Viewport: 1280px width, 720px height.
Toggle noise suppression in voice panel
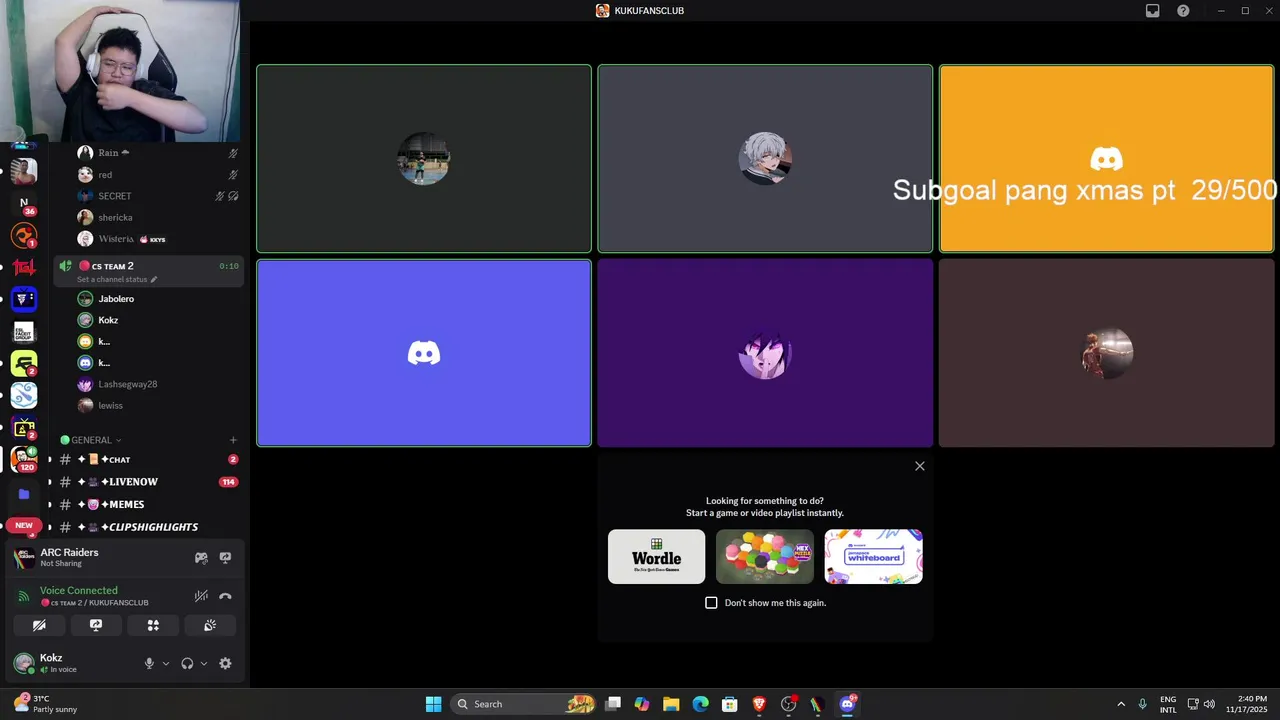(201, 596)
